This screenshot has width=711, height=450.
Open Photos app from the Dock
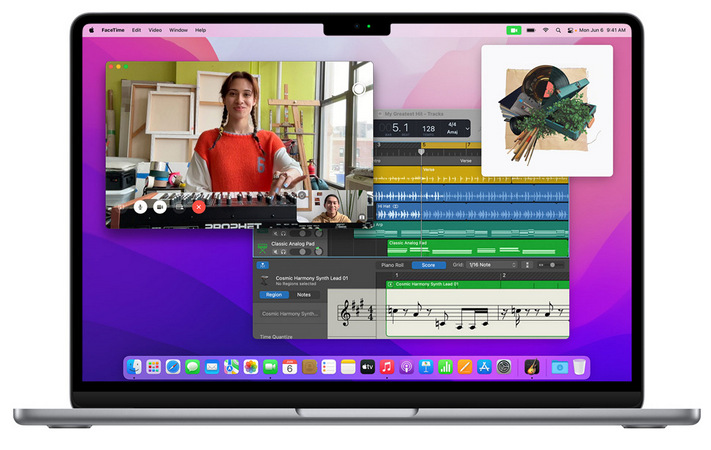pyautogui.click(x=251, y=367)
